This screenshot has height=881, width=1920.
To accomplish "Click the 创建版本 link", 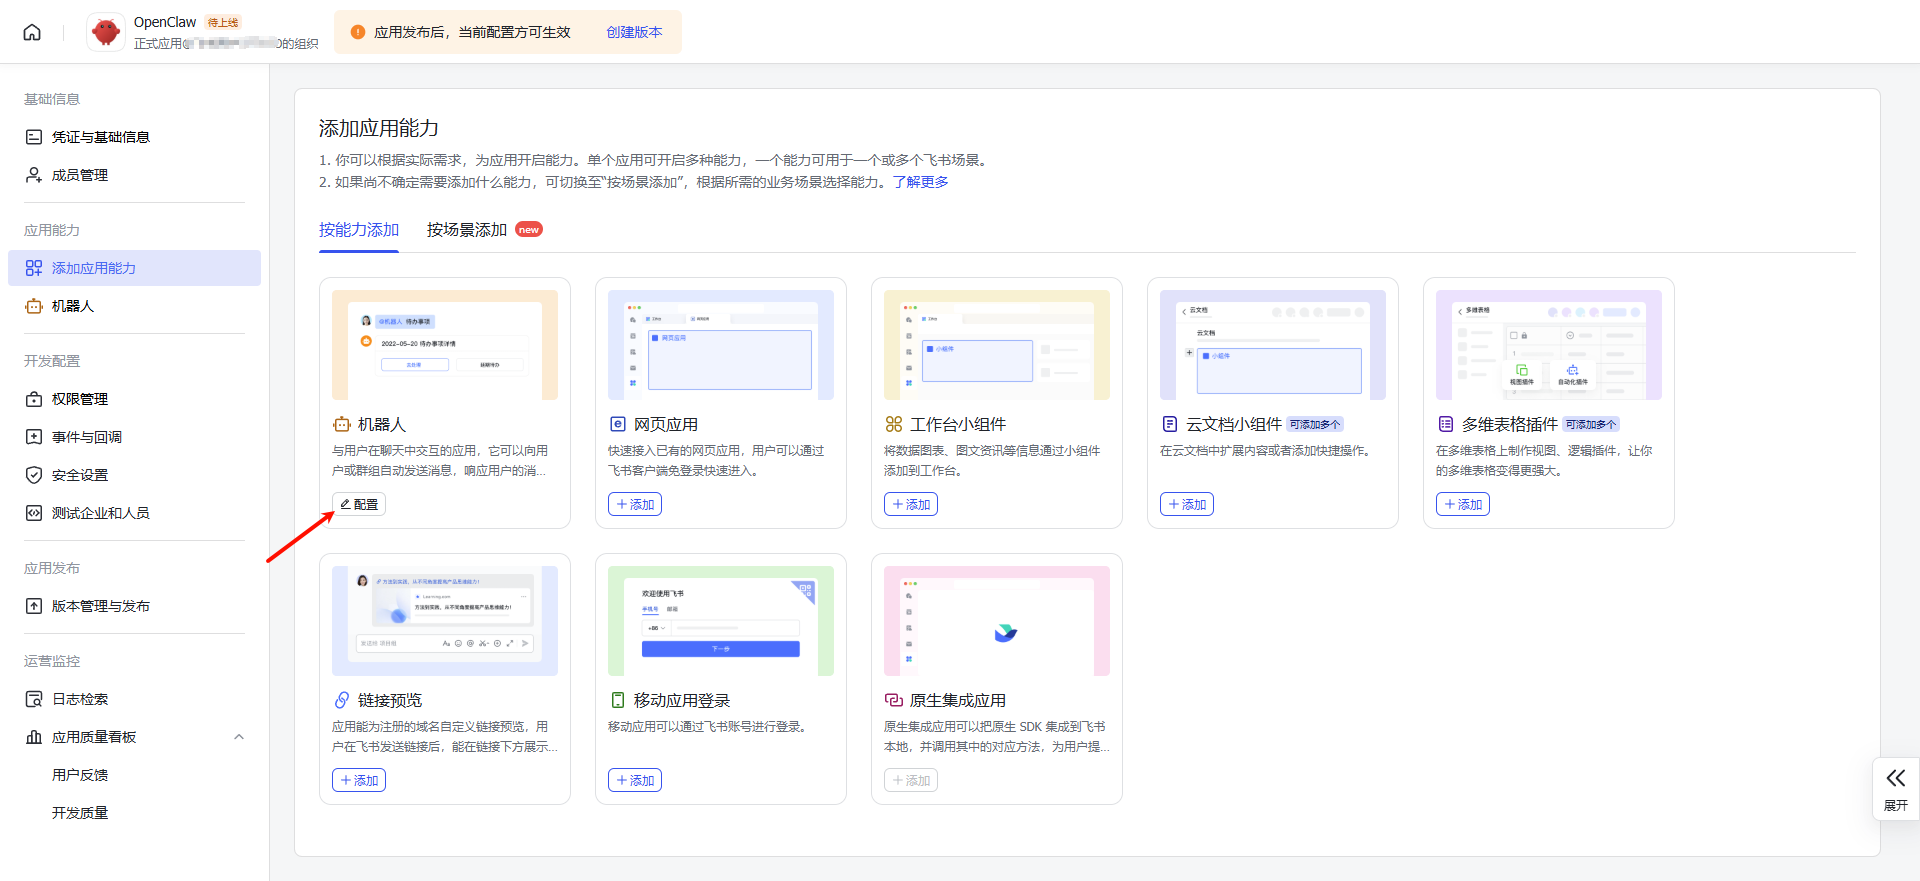I will point(634,32).
